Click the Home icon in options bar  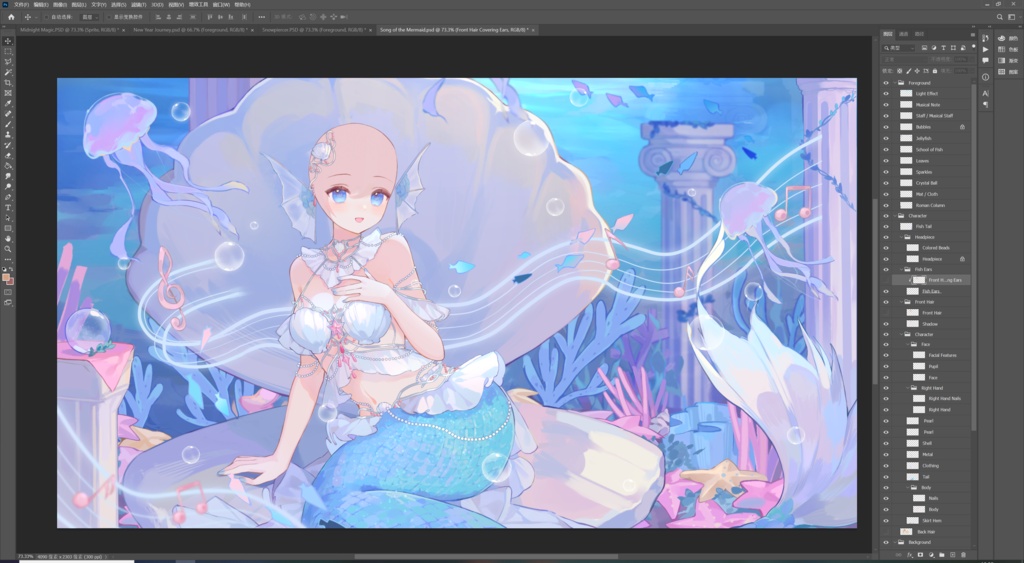click(11, 17)
